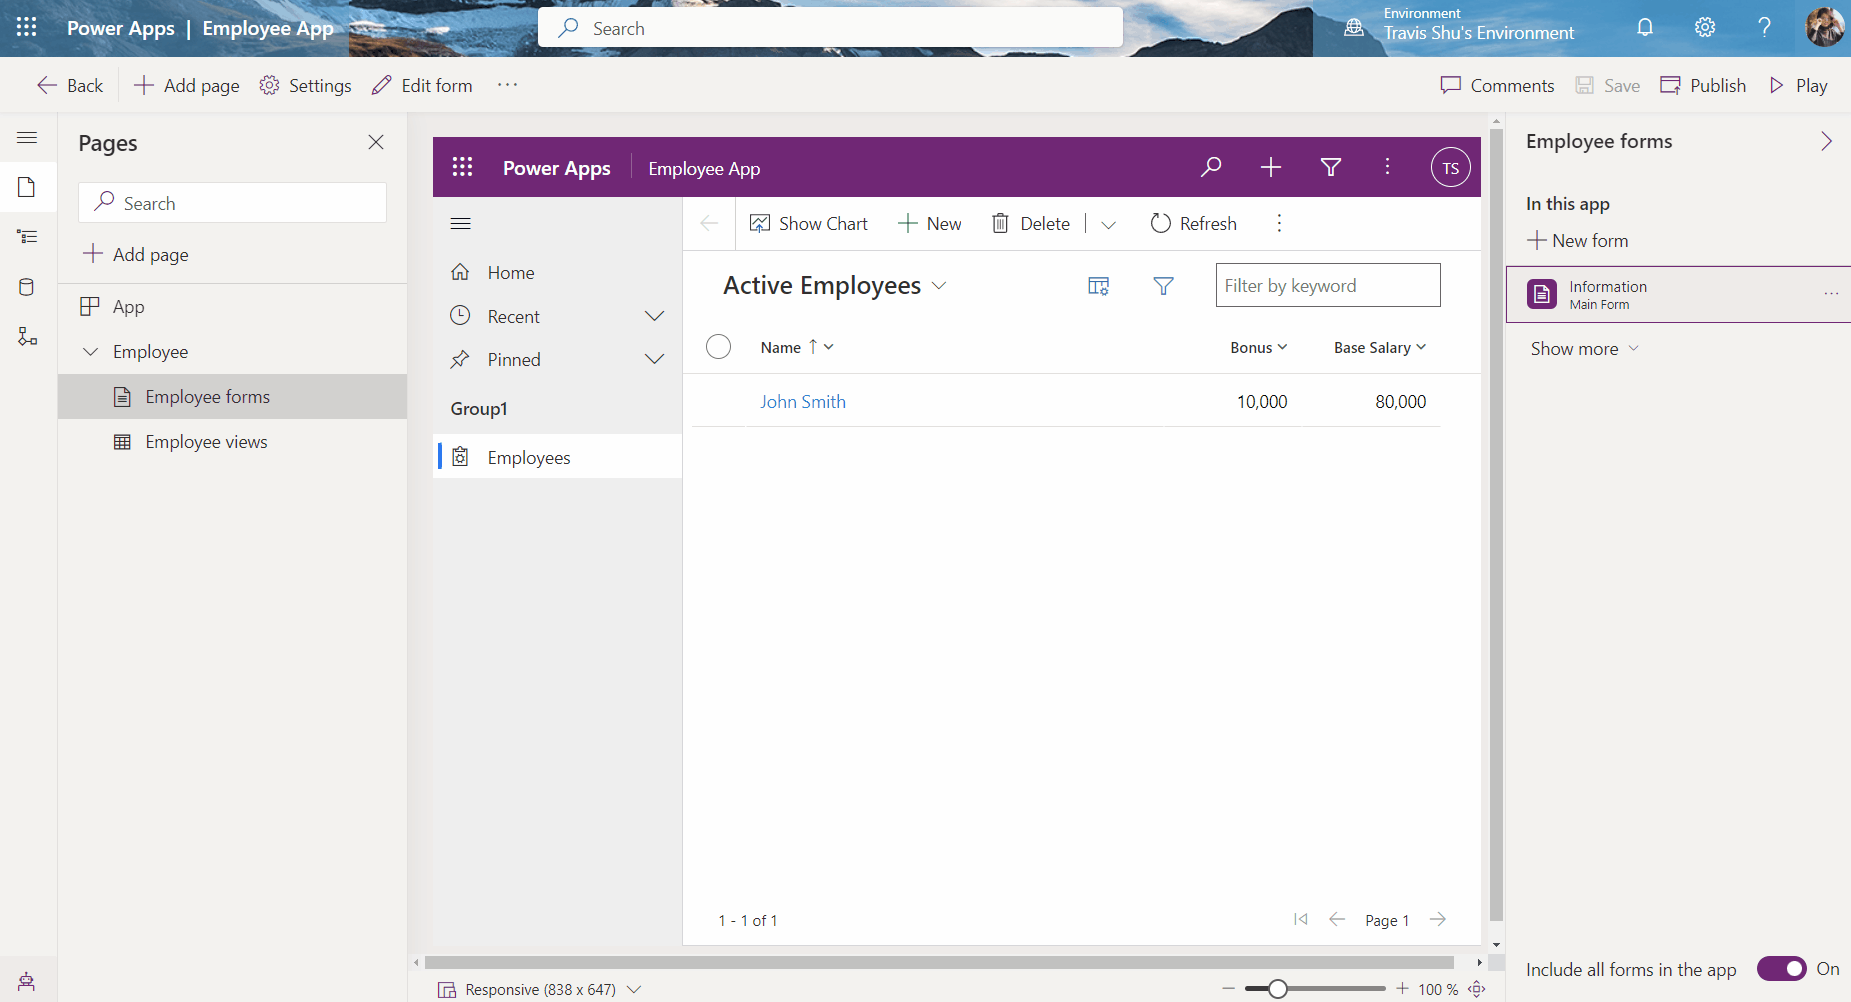Click the edit columns icon near Active Employees
The height and width of the screenshot is (1002, 1851).
click(x=1098, y=285)
